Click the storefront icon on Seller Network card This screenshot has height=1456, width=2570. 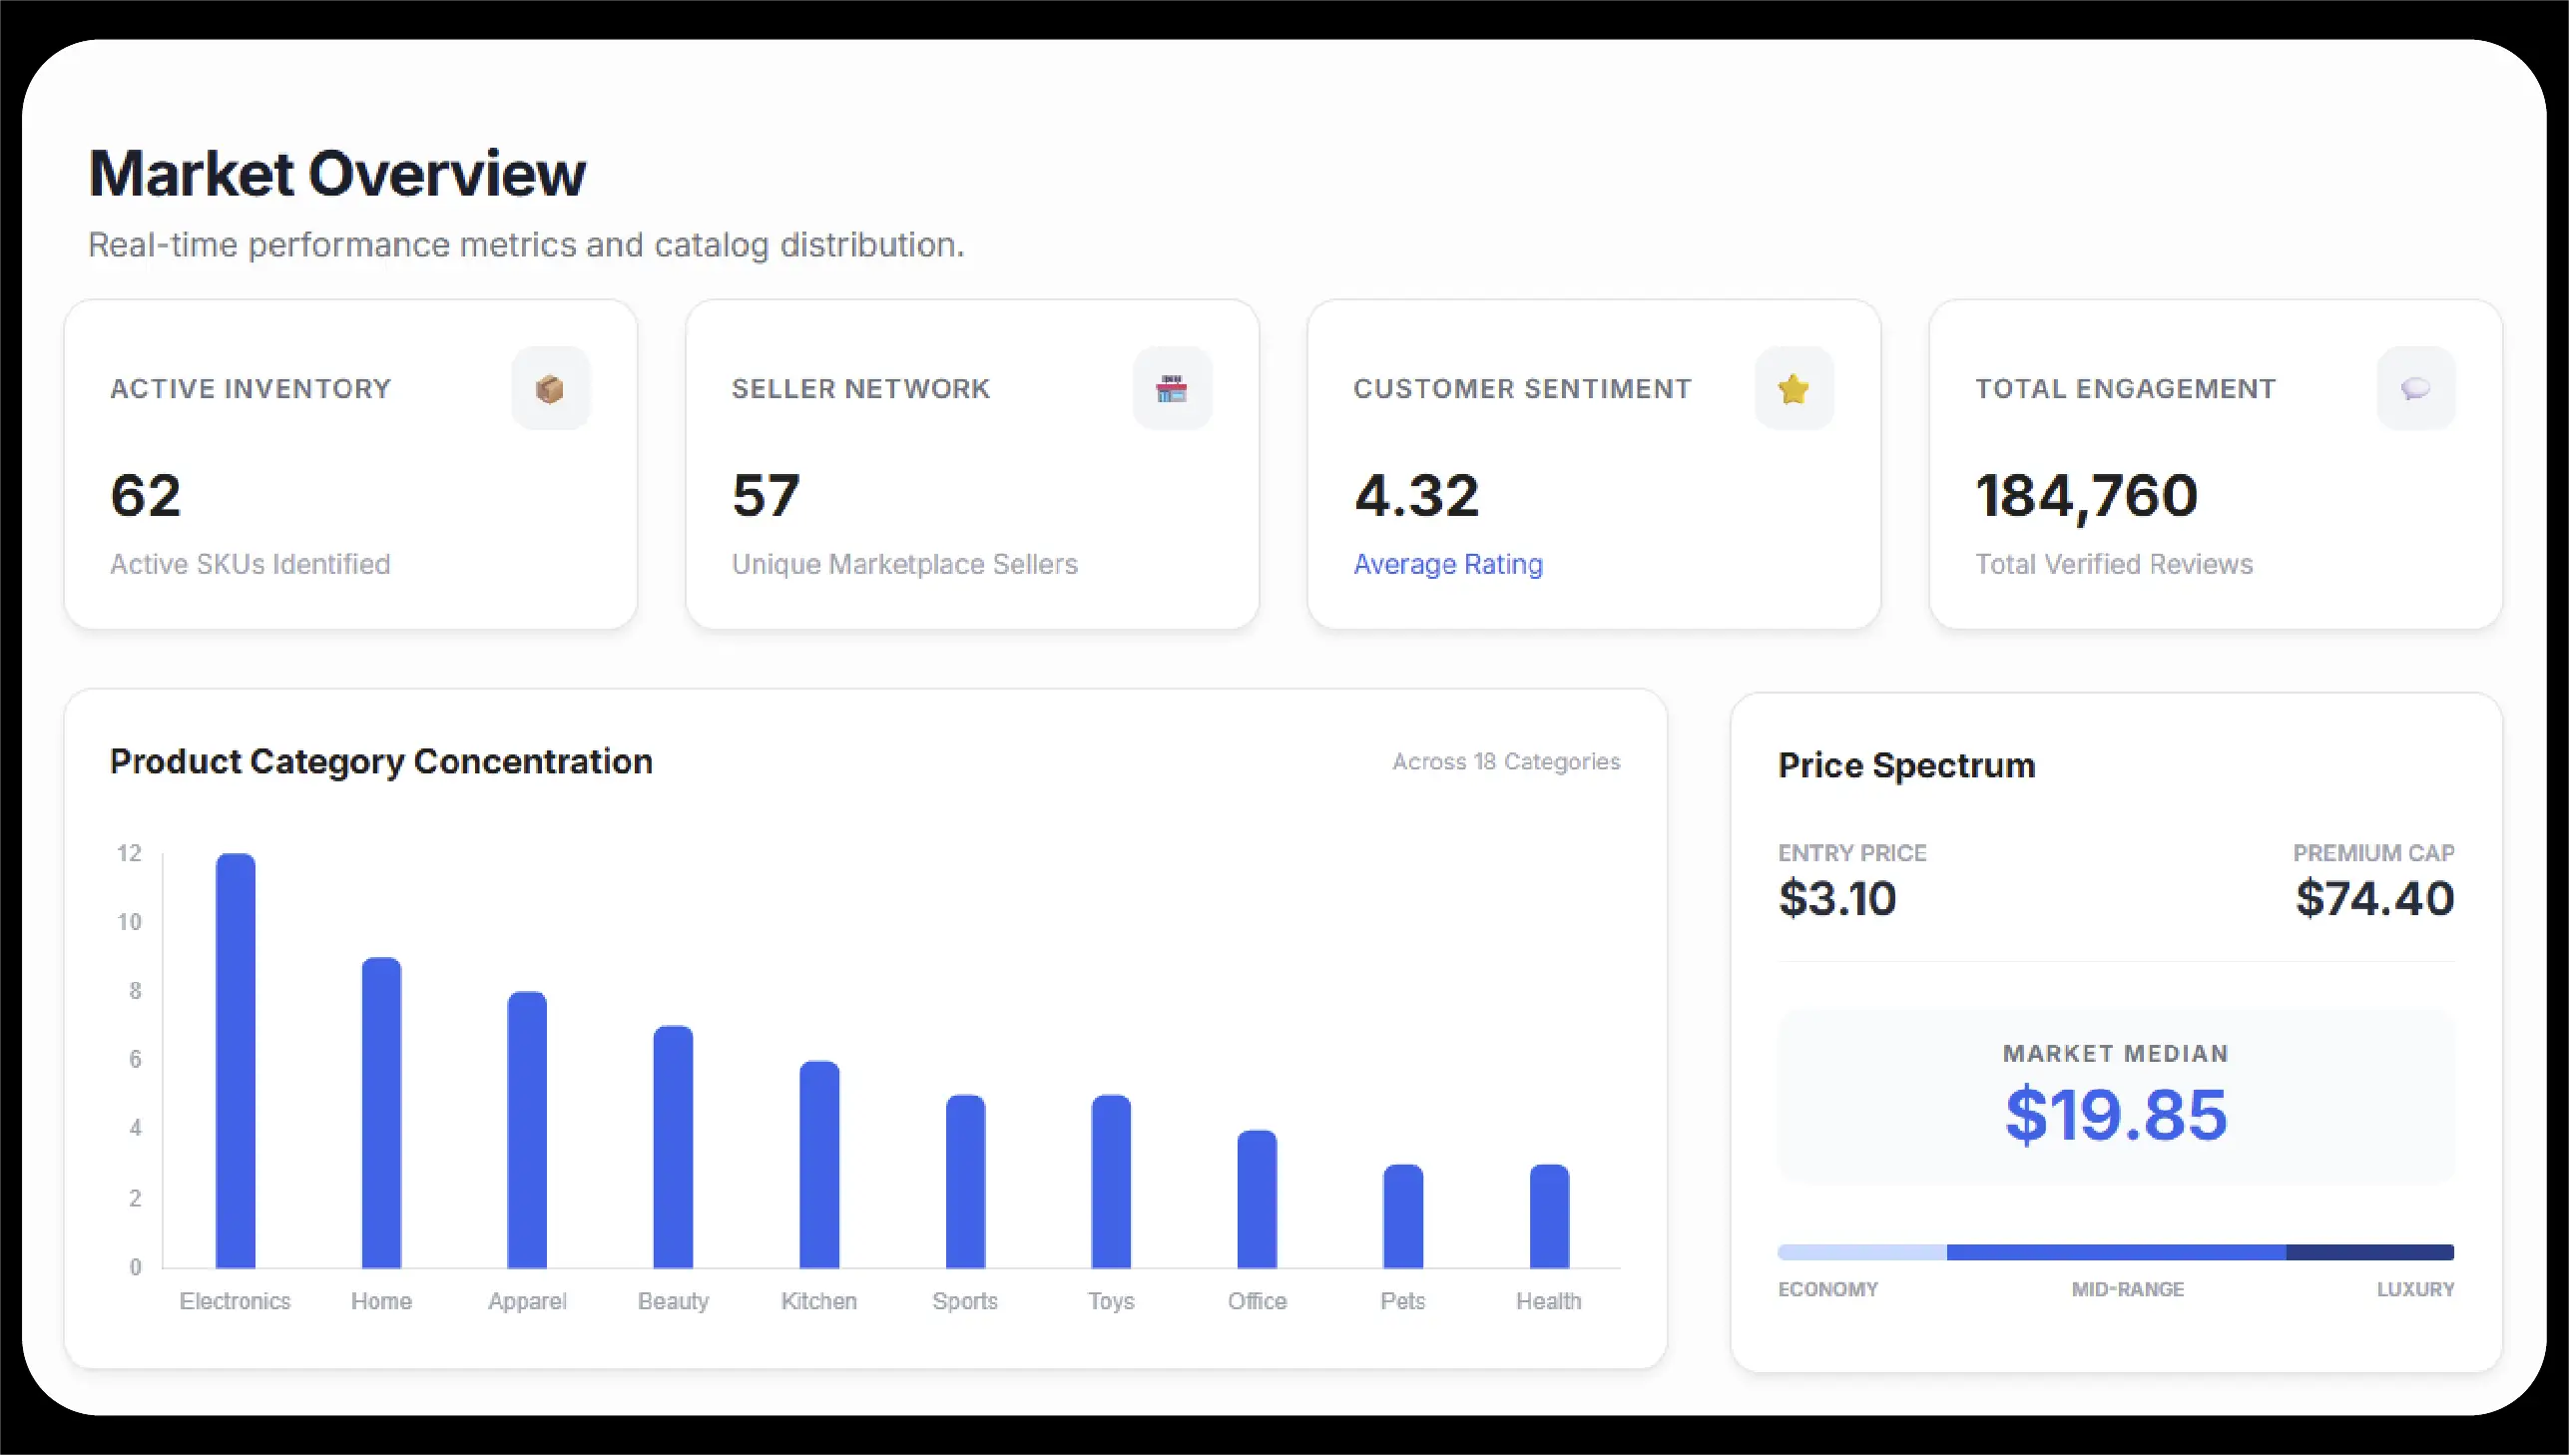(x=1172, y=389)
